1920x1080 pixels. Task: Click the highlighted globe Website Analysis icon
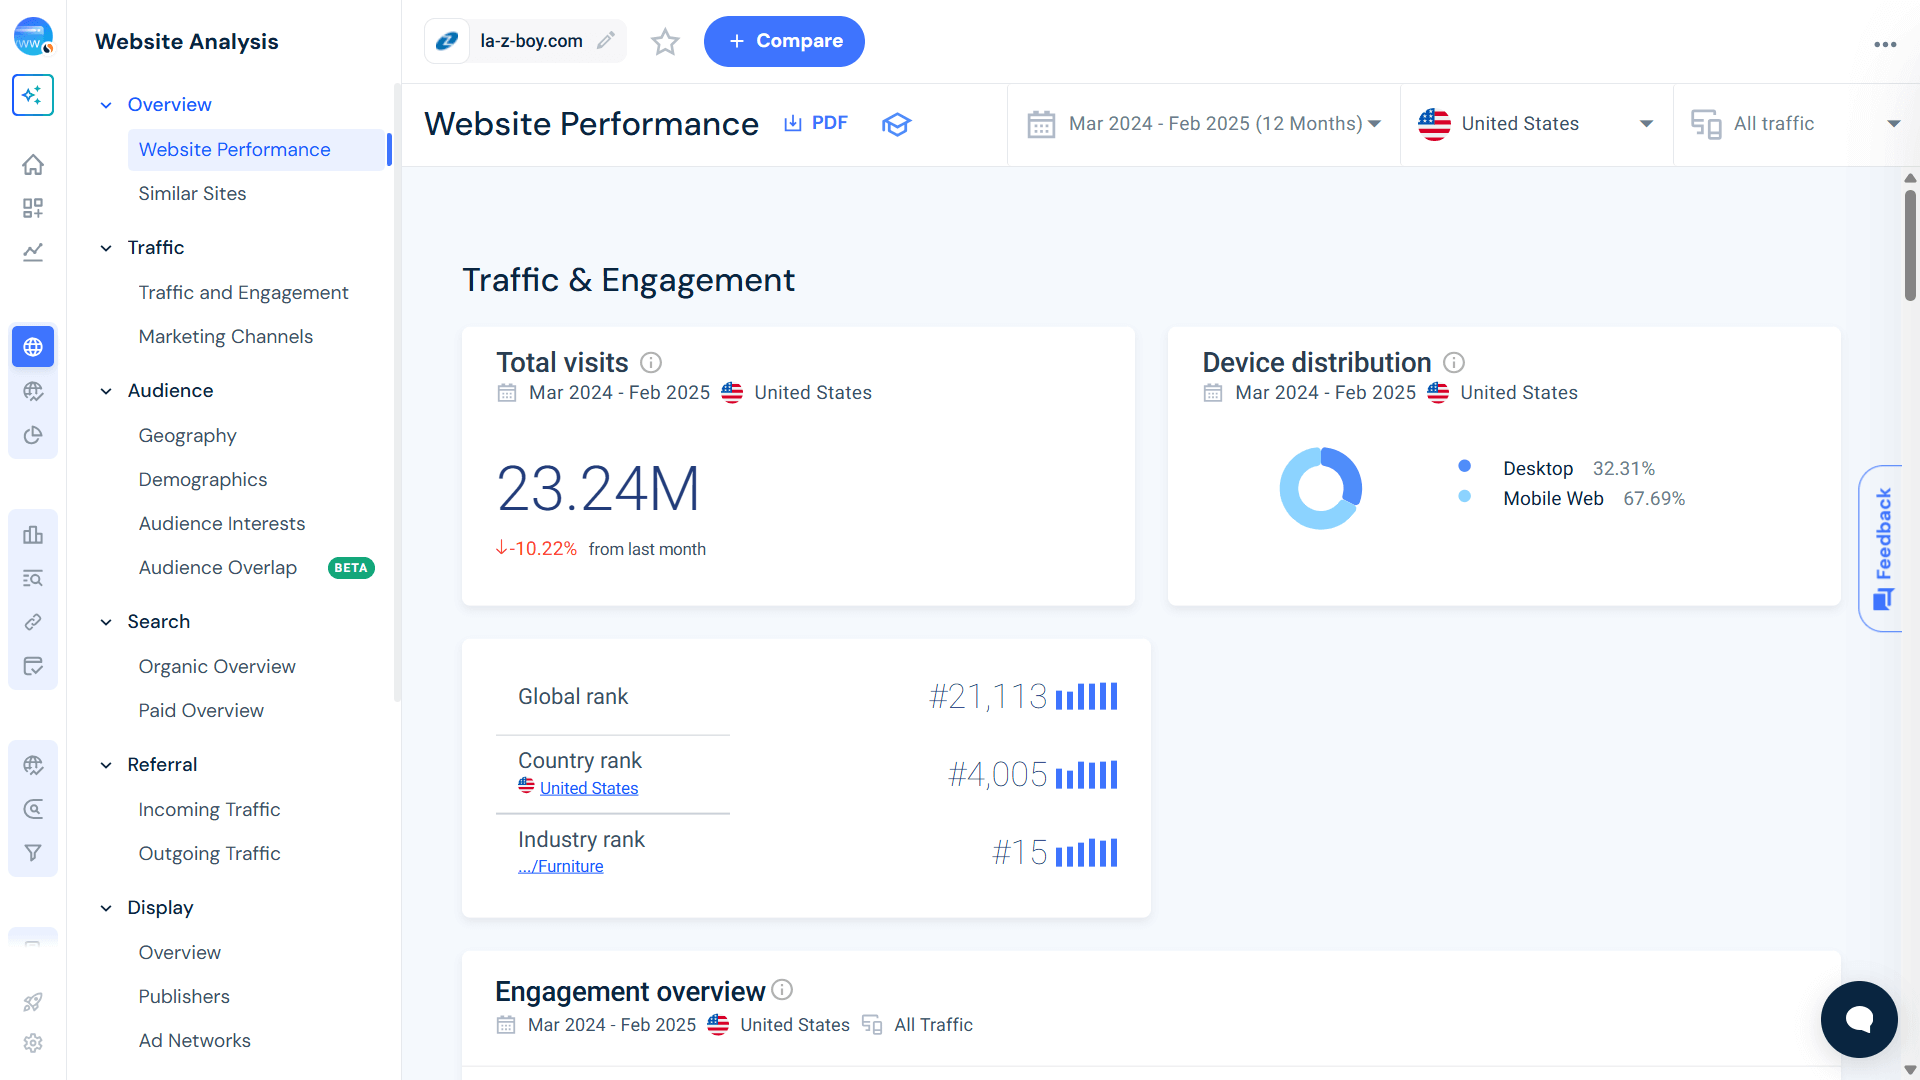pos(33,346)
